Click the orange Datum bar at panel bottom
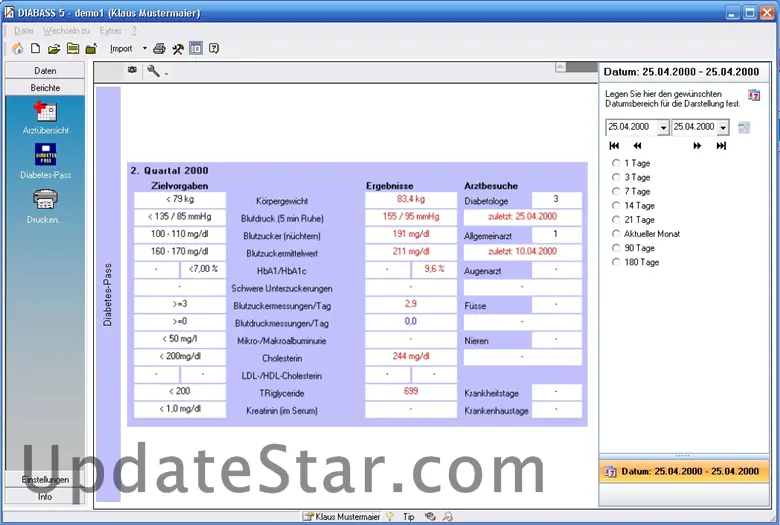 click(684, 471)
